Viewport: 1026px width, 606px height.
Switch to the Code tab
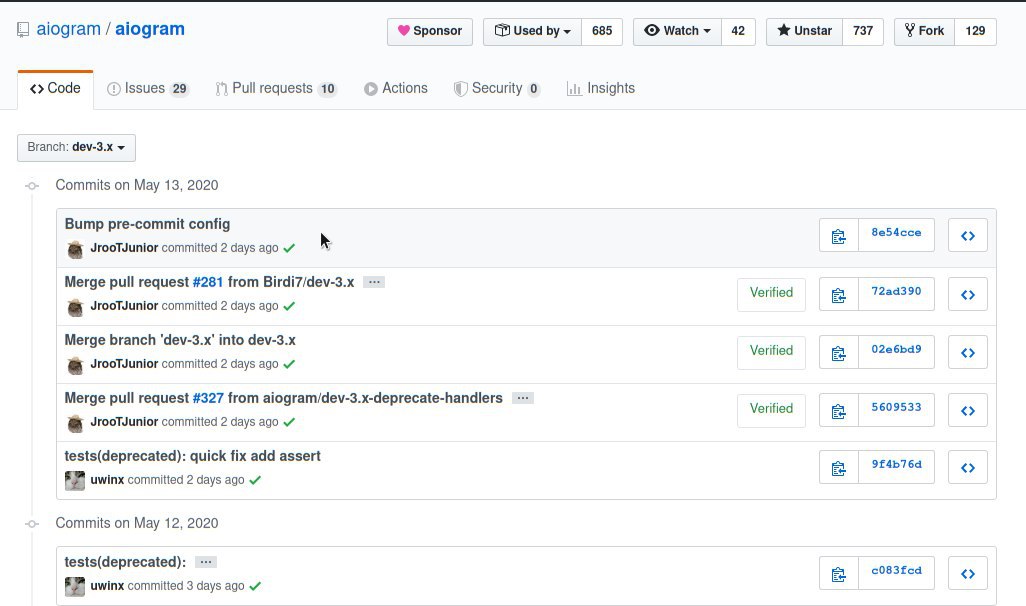56,88
